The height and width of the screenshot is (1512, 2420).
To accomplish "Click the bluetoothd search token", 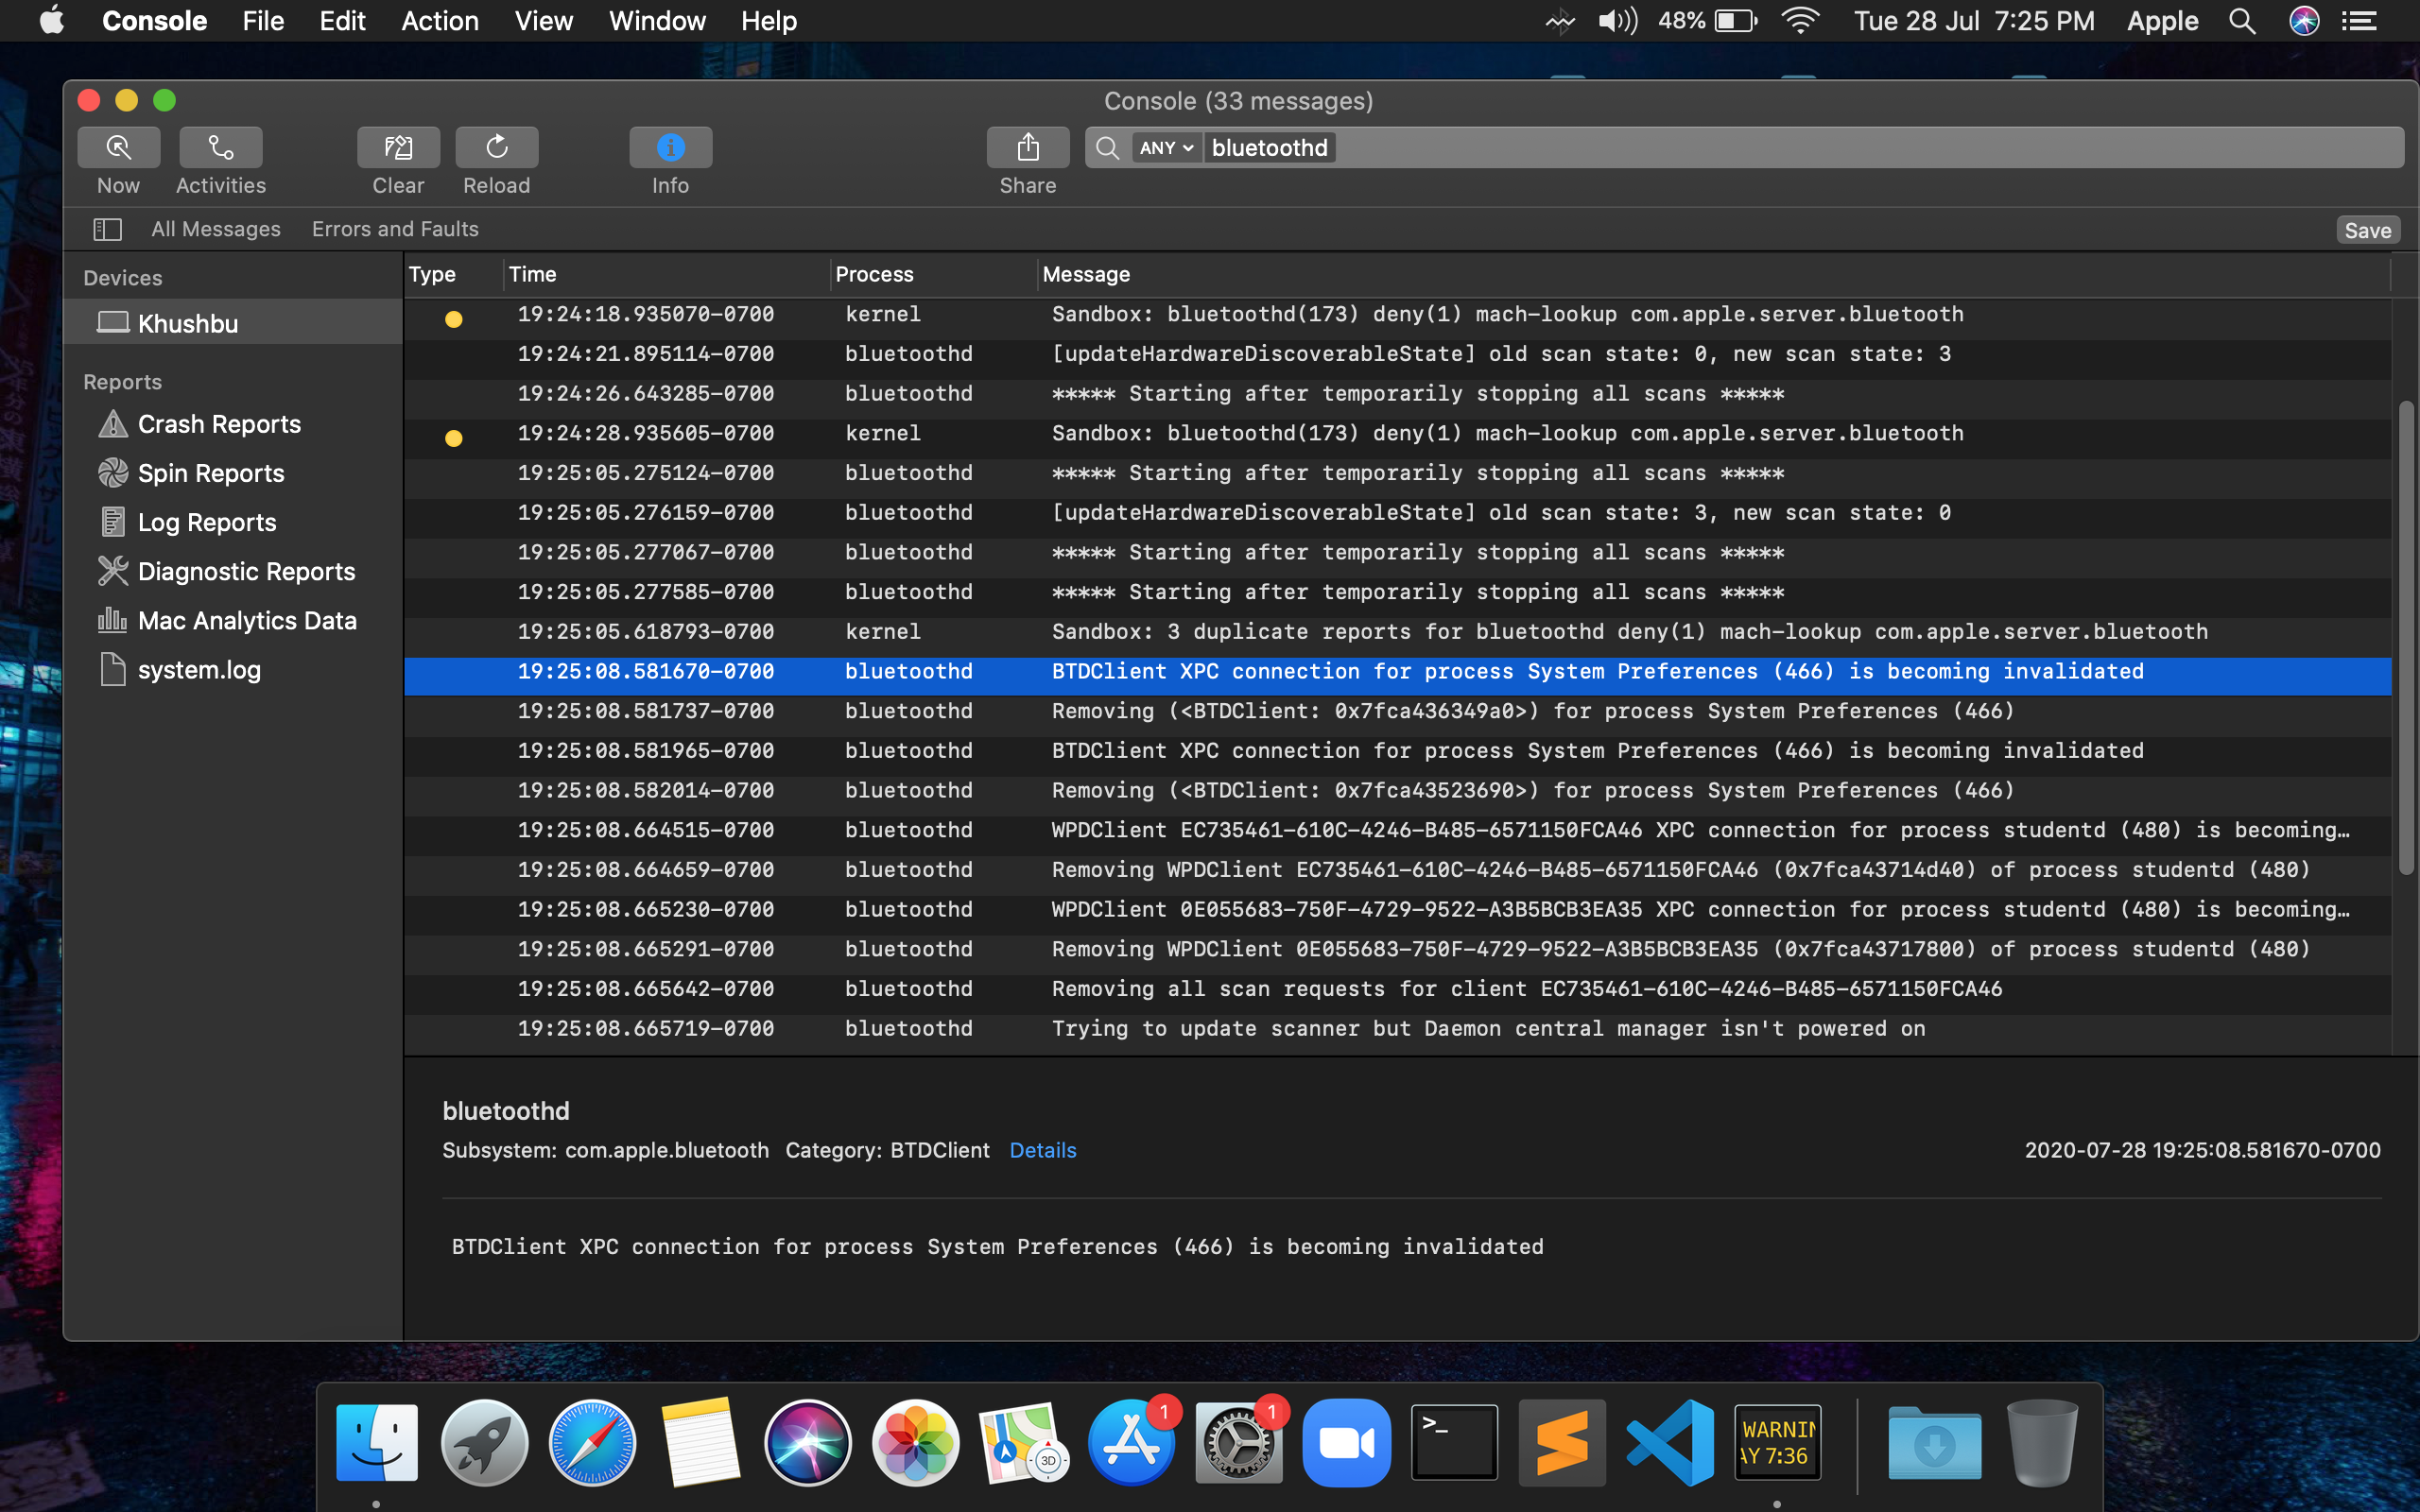I will coord(1269,148).
